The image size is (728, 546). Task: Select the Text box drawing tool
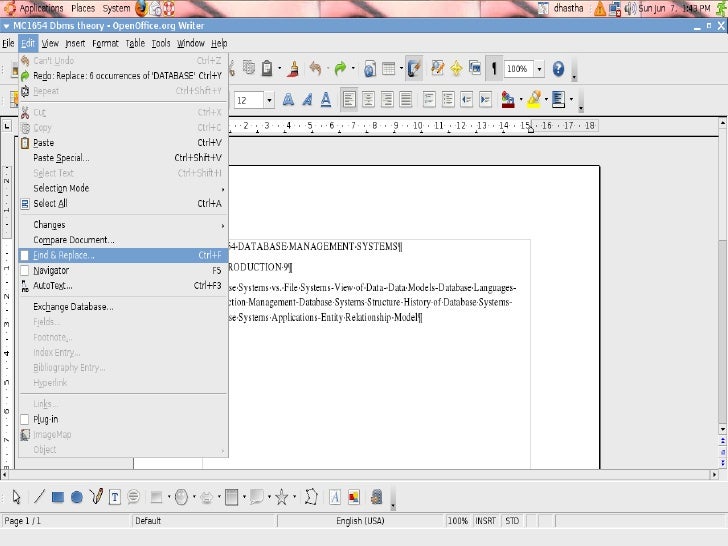(115, 497)
